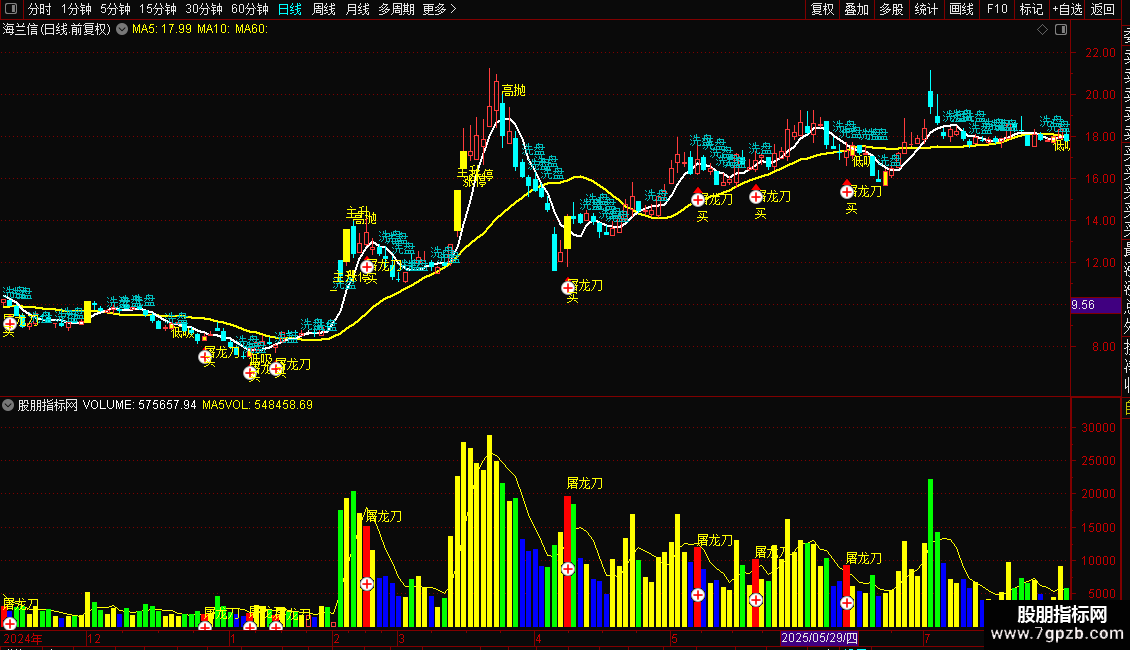Open the 统计 statistics tool
Viewport: 1130px width, 650px height.
click(x=926, y=9)
